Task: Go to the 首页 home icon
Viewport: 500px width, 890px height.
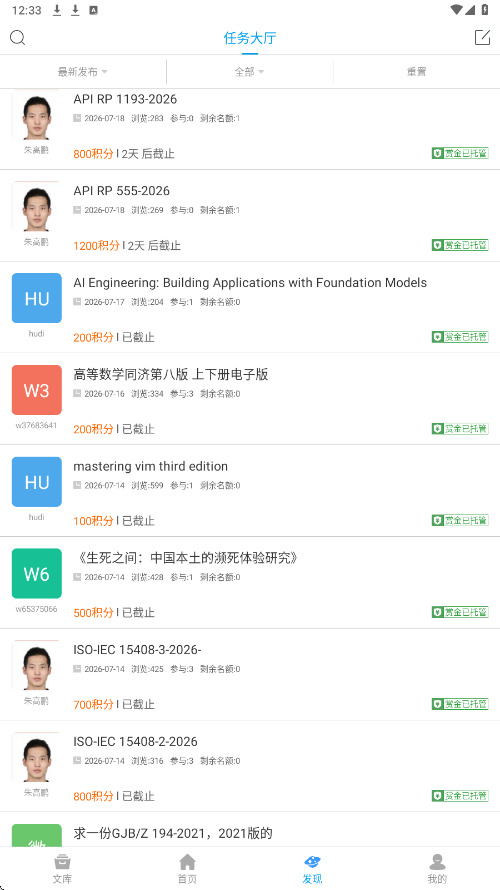Action: coord(187,863)
